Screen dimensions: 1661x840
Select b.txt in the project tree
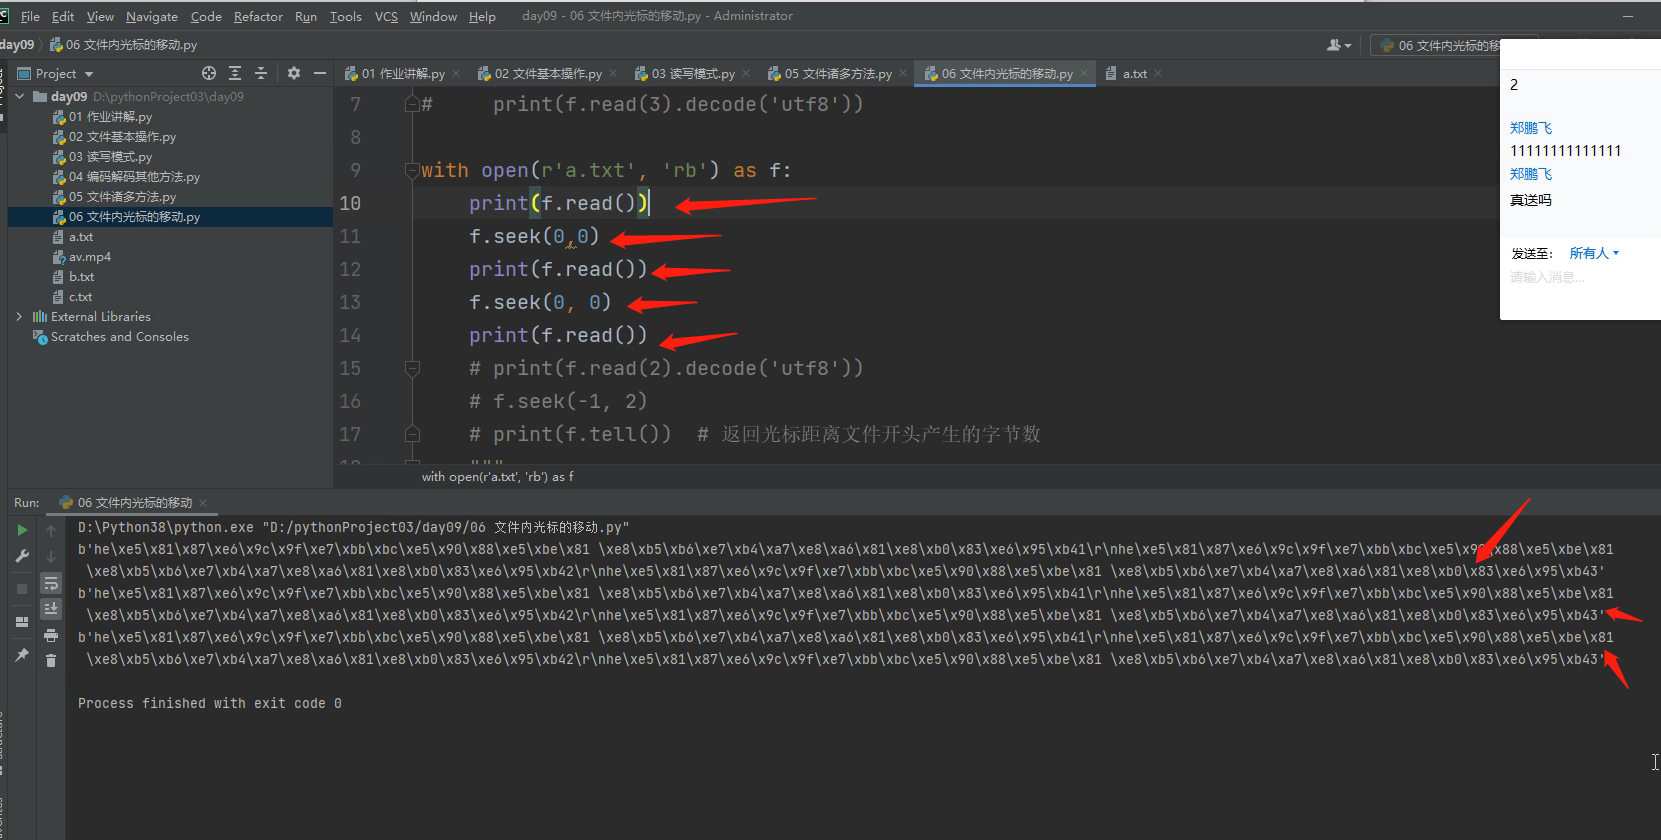pos(82,277)
